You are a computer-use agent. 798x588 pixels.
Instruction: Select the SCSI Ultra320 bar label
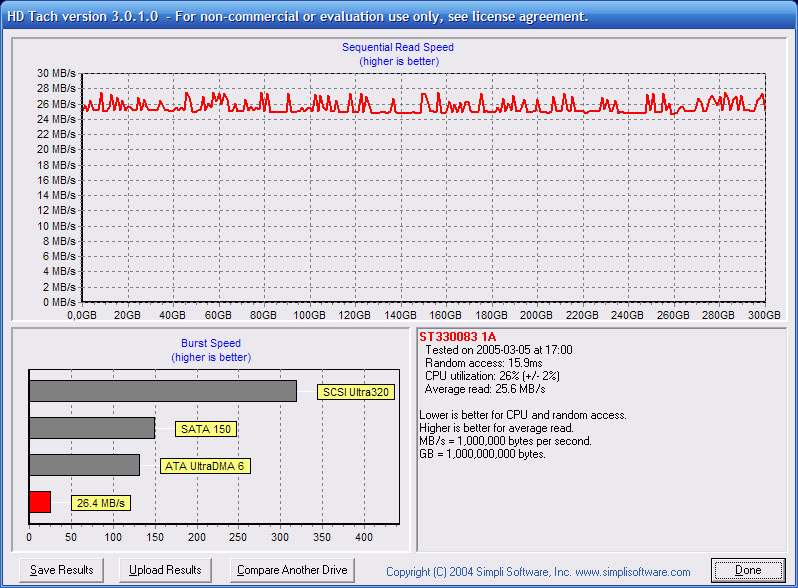click(356, 392)
